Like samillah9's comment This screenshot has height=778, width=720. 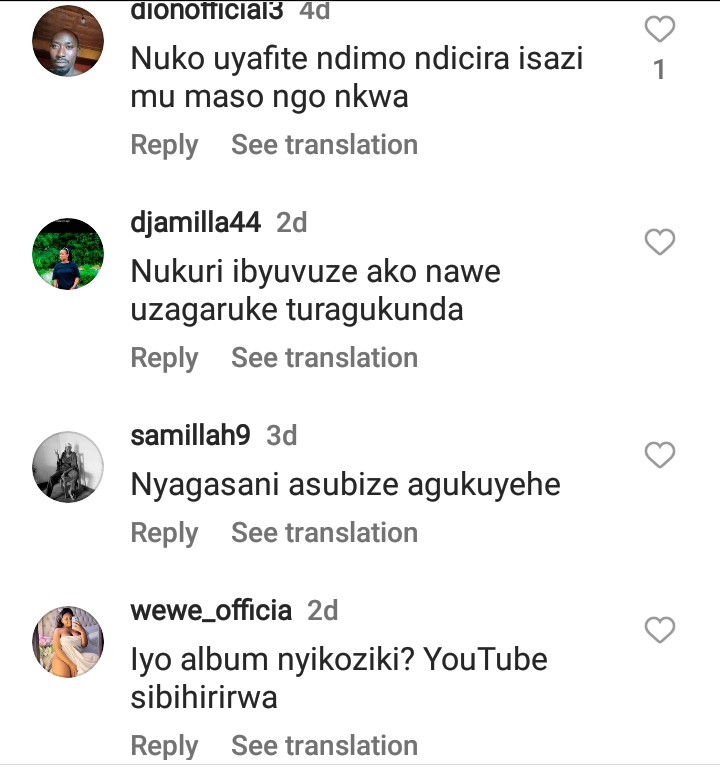click(659, 455)
